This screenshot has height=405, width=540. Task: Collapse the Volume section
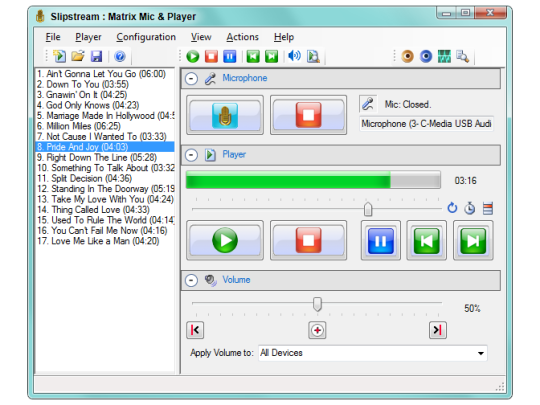click(191, 280)
